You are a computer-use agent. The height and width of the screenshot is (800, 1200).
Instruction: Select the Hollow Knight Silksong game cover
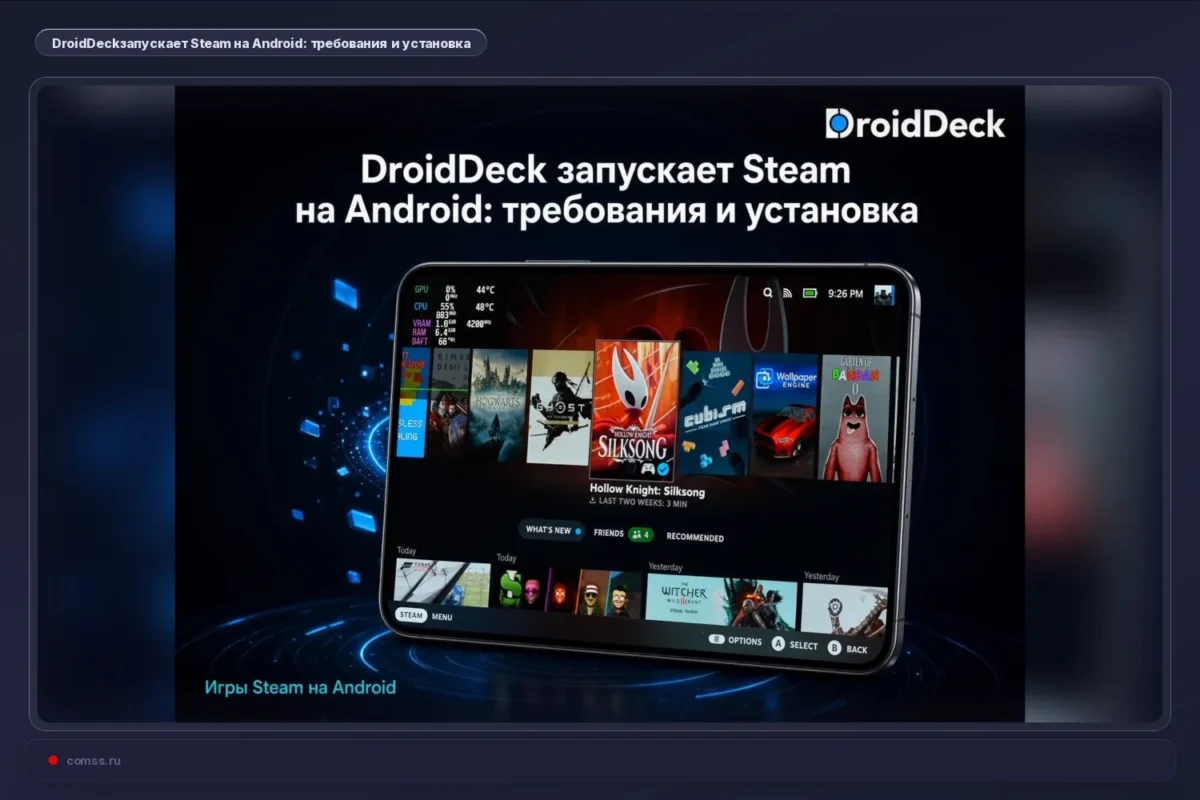click(x=636, y=410)
